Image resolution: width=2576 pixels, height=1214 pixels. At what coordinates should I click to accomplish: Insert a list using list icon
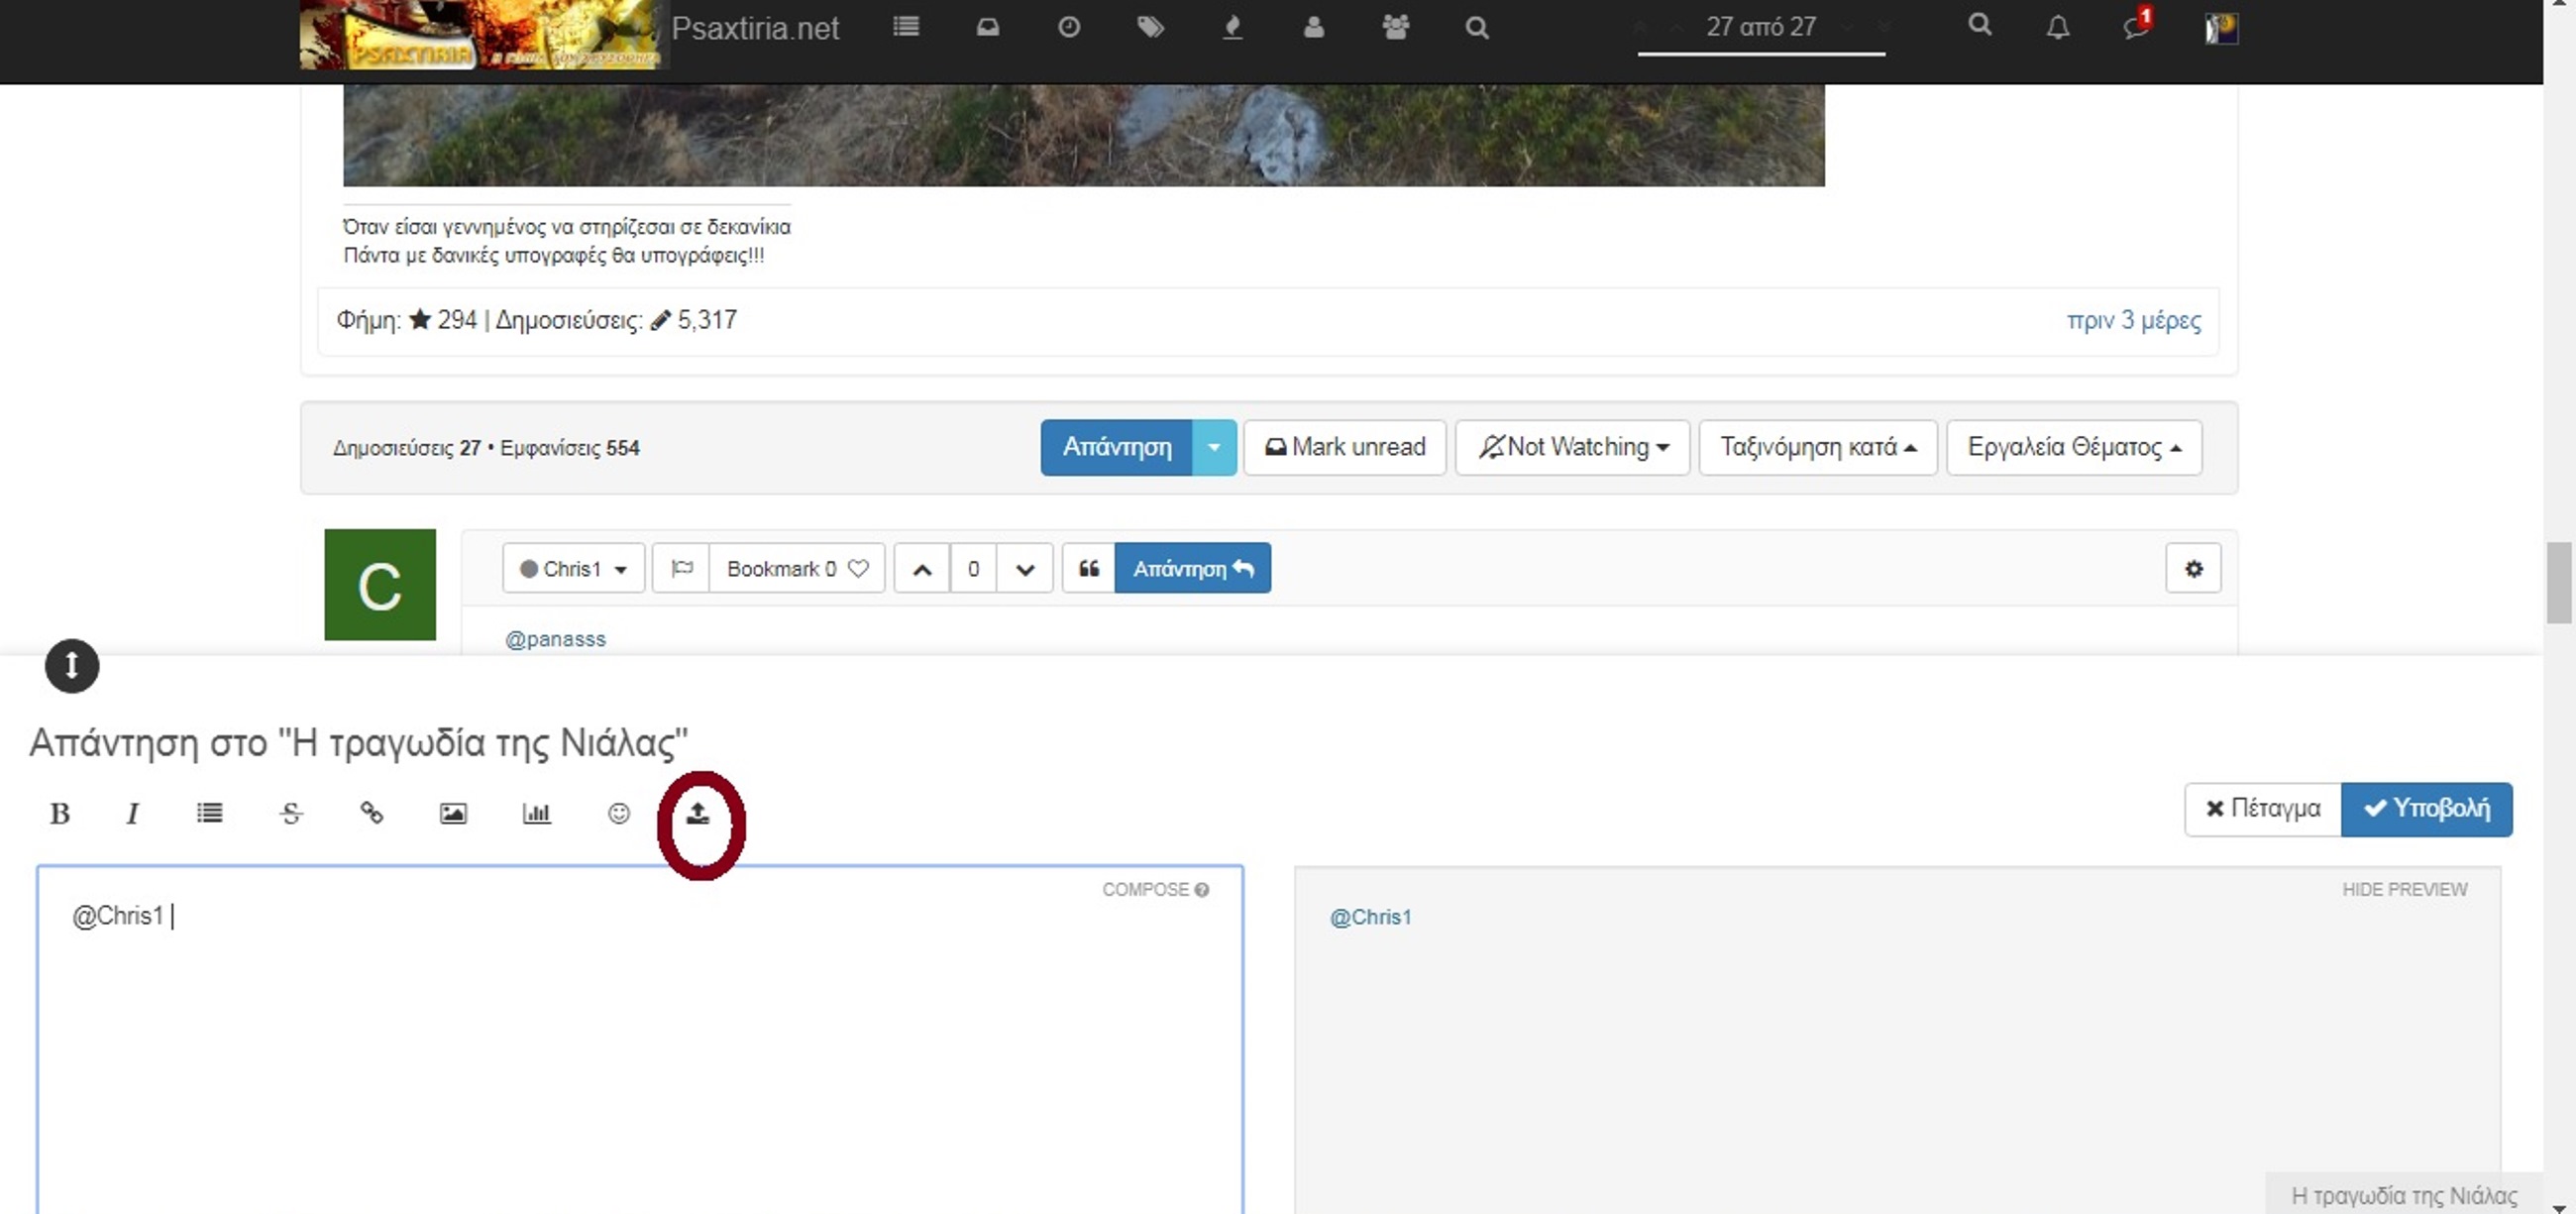point(209,813)
